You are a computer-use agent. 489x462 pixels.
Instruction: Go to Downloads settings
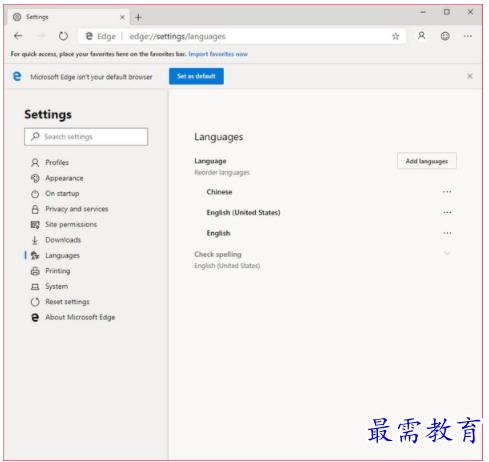63,240
